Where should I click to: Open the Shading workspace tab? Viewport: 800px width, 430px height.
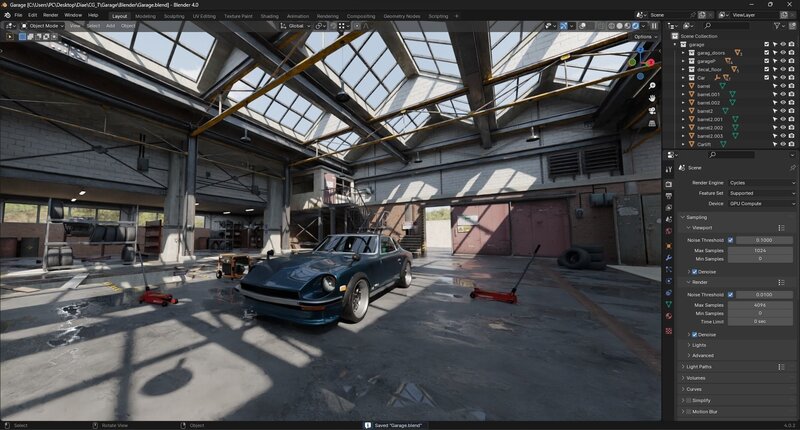(269, 16)
